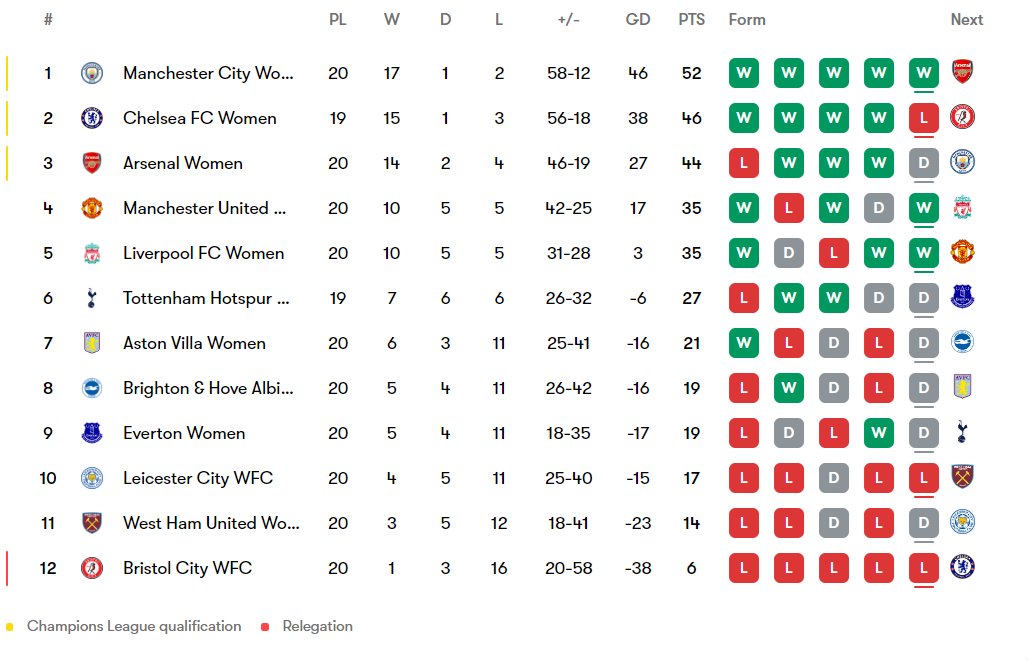Viewport: 1028px width, 660px height.
Task: Sort table by PTS column header
Action: [x=692, y=20]
